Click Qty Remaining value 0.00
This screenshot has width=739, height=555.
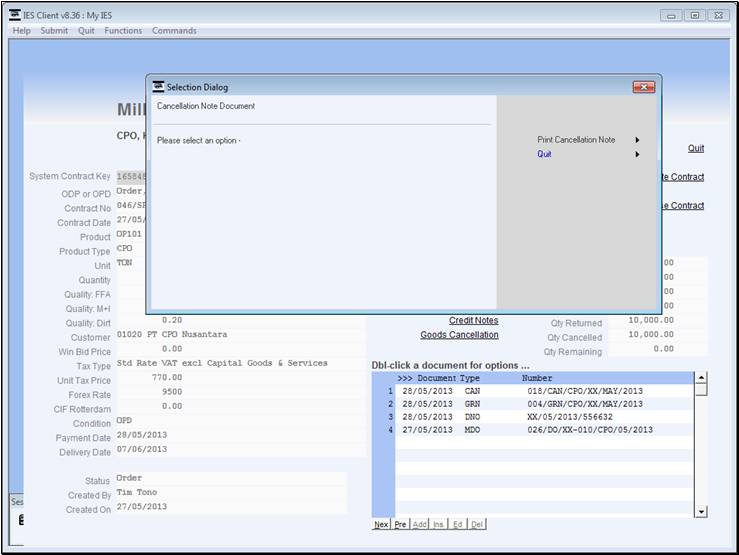tap(664, 349)
